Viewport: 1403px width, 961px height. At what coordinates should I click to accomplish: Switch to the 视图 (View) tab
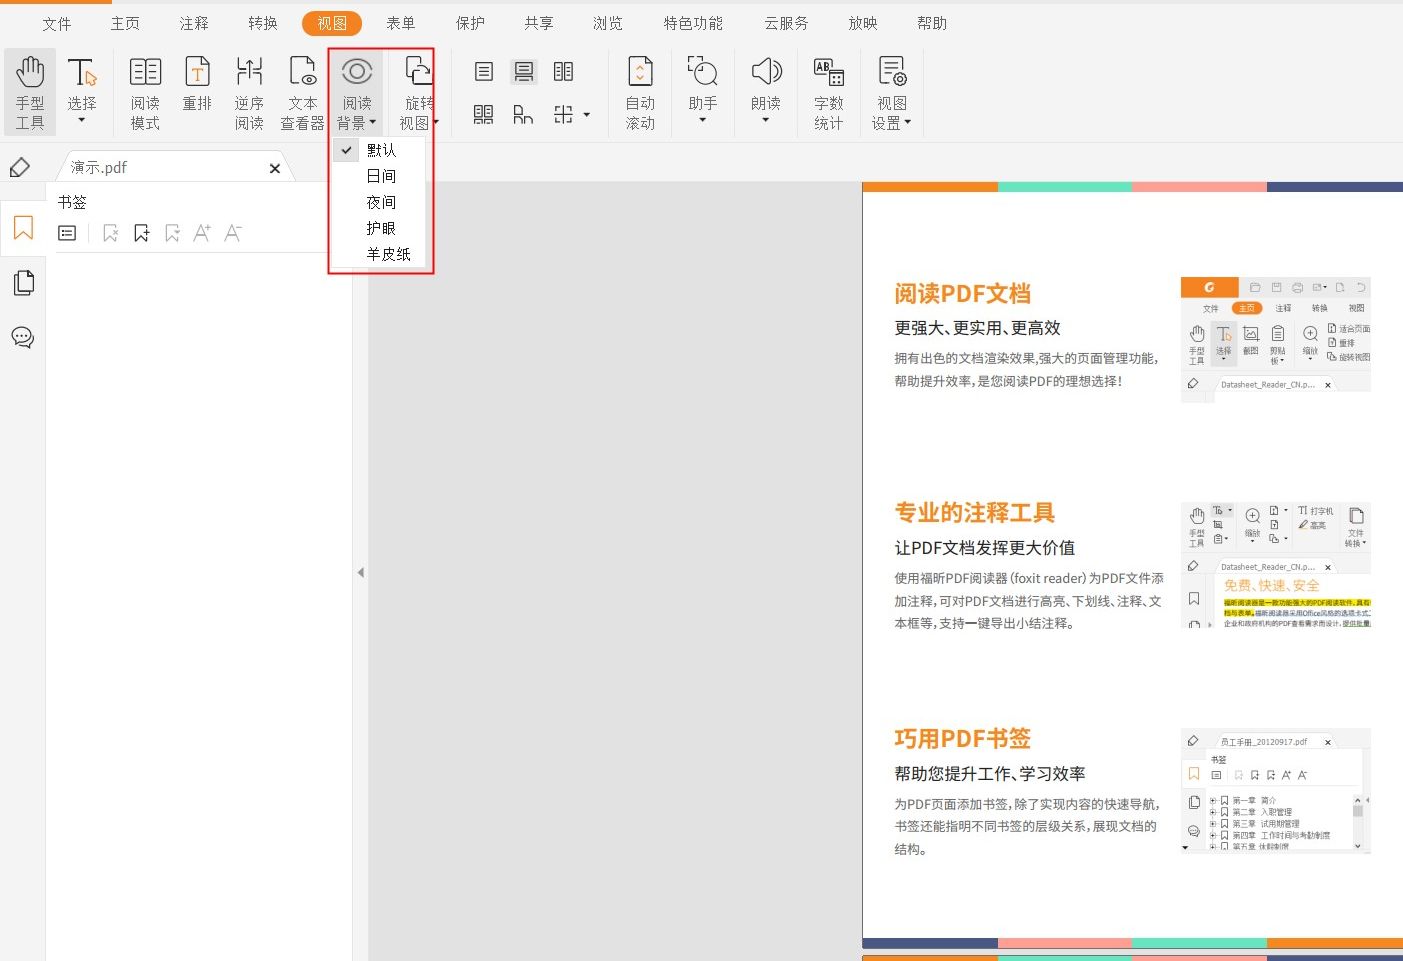pyautogui.click(x=332, y=23)
